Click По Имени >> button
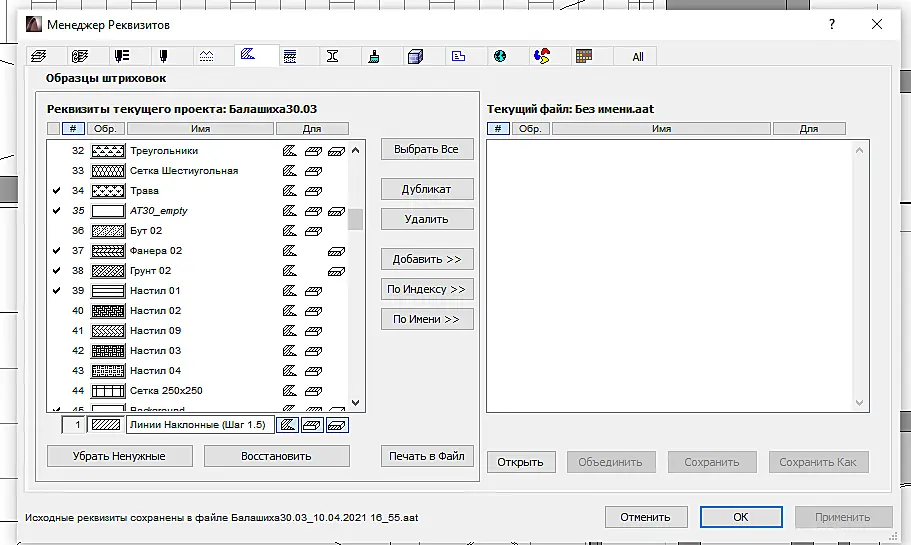 coord(427,319)
